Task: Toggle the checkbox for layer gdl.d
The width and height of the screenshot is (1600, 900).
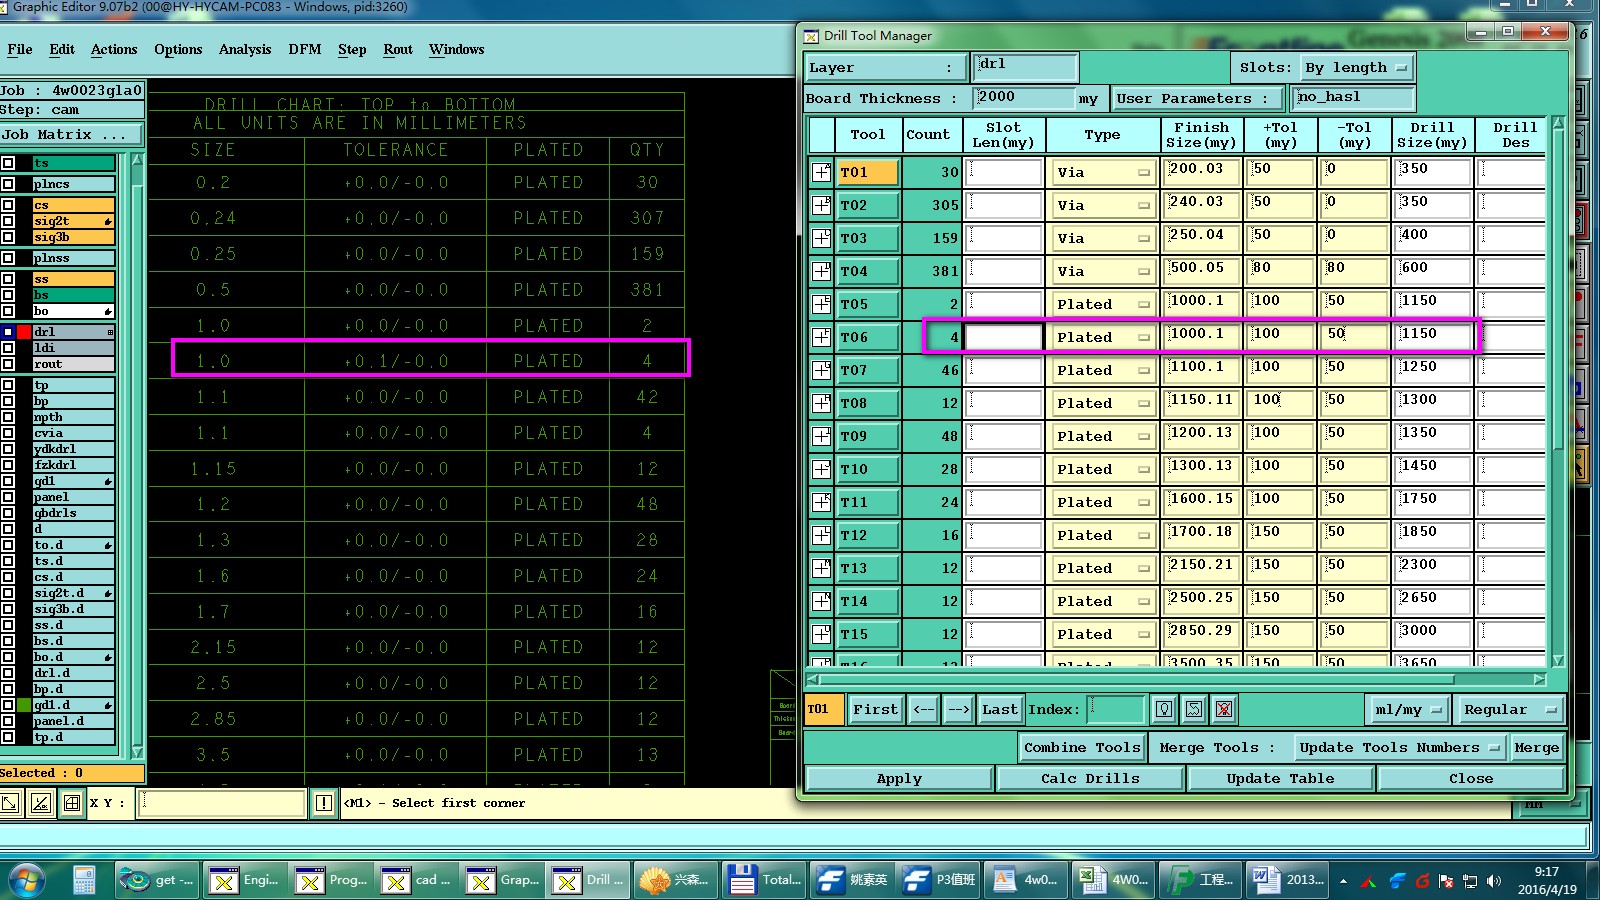Action: [8, 705]
